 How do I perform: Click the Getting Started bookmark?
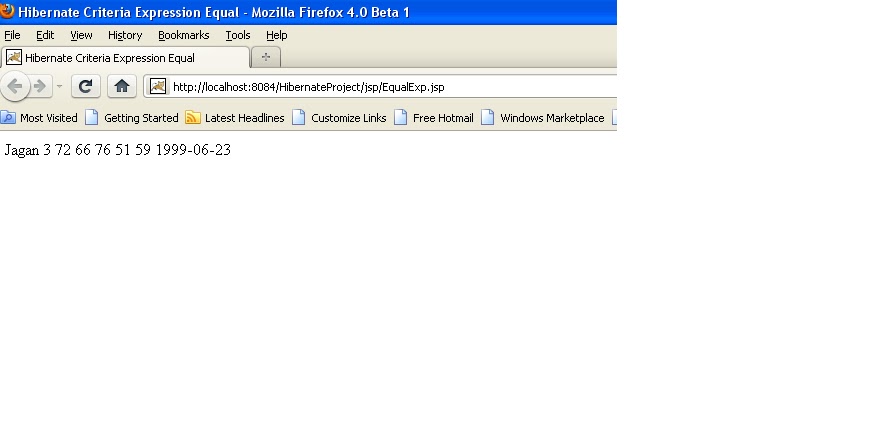point(132,117)
